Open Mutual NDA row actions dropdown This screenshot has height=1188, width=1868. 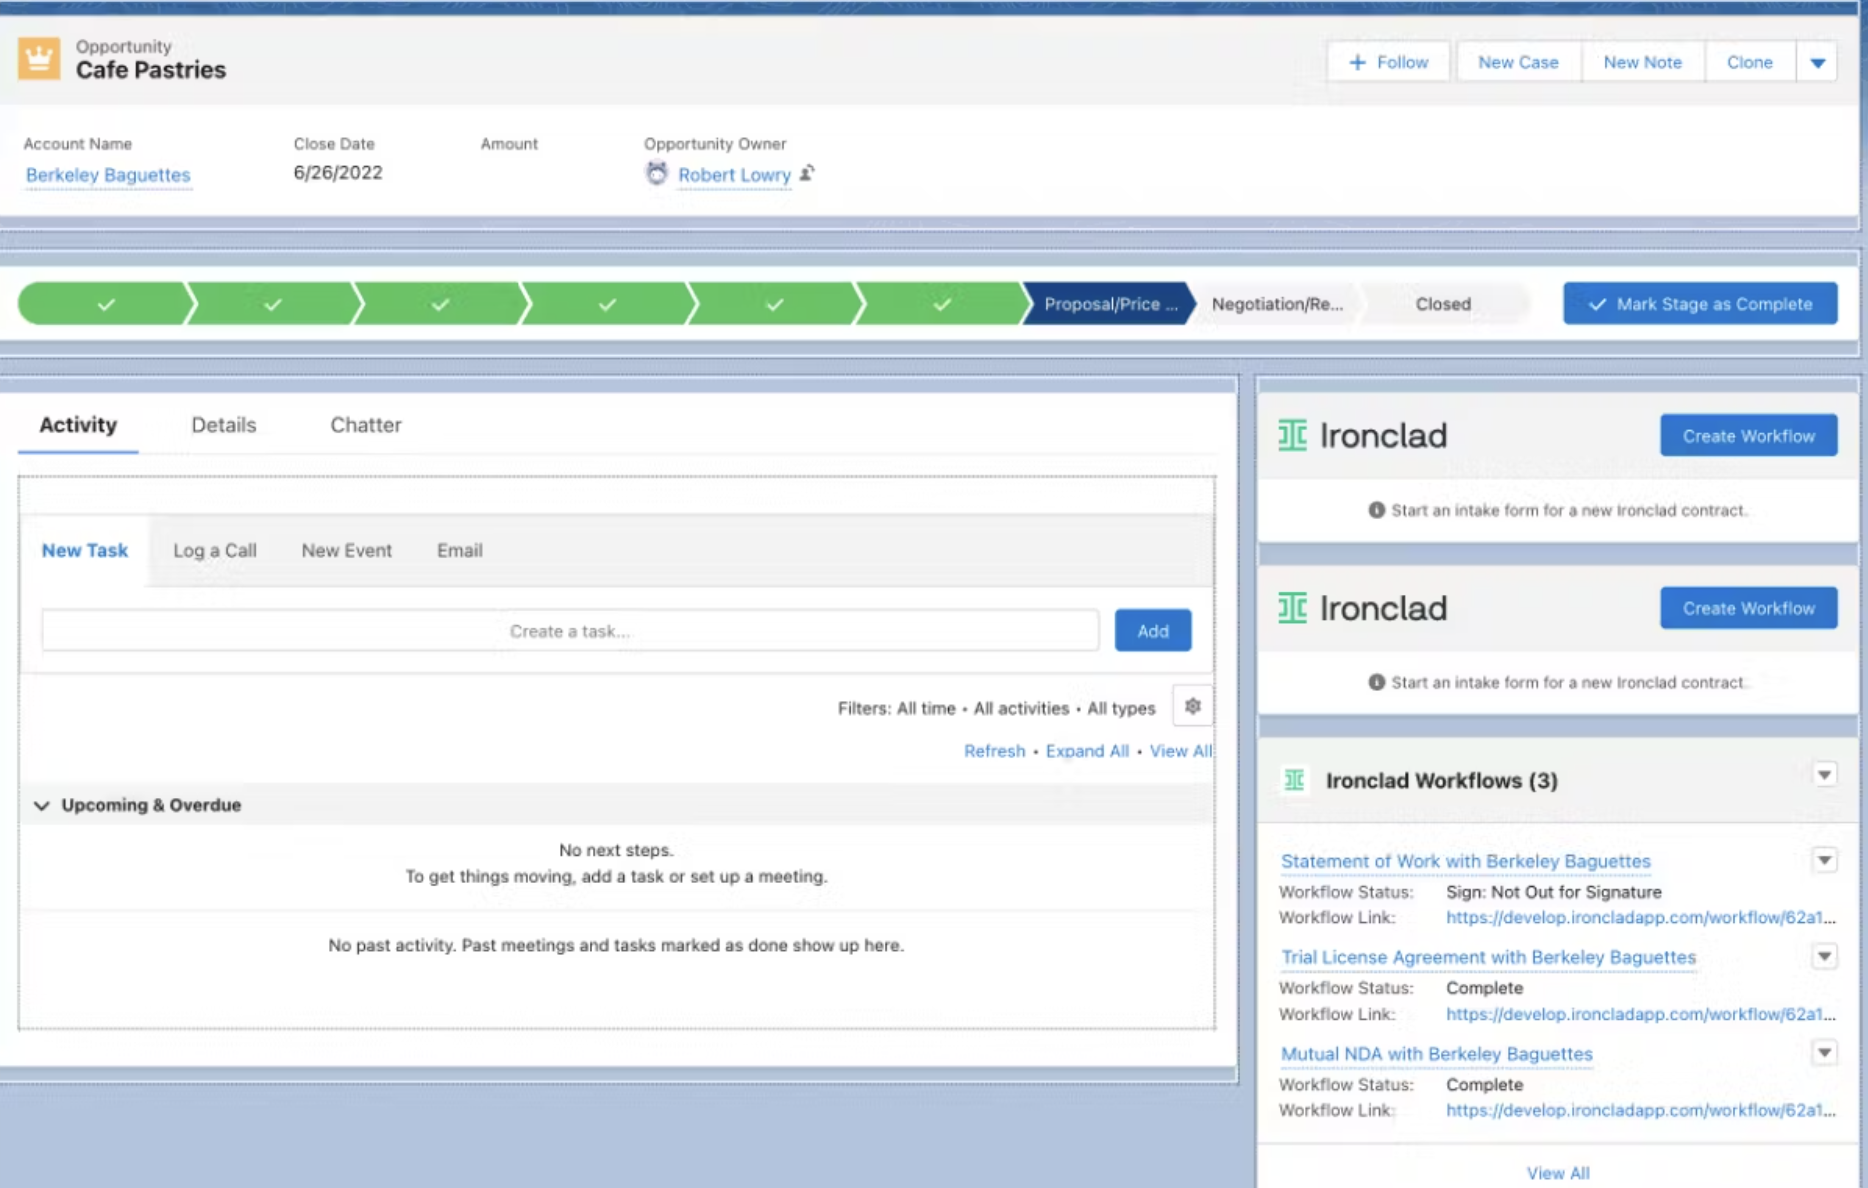[1824, 1053]
